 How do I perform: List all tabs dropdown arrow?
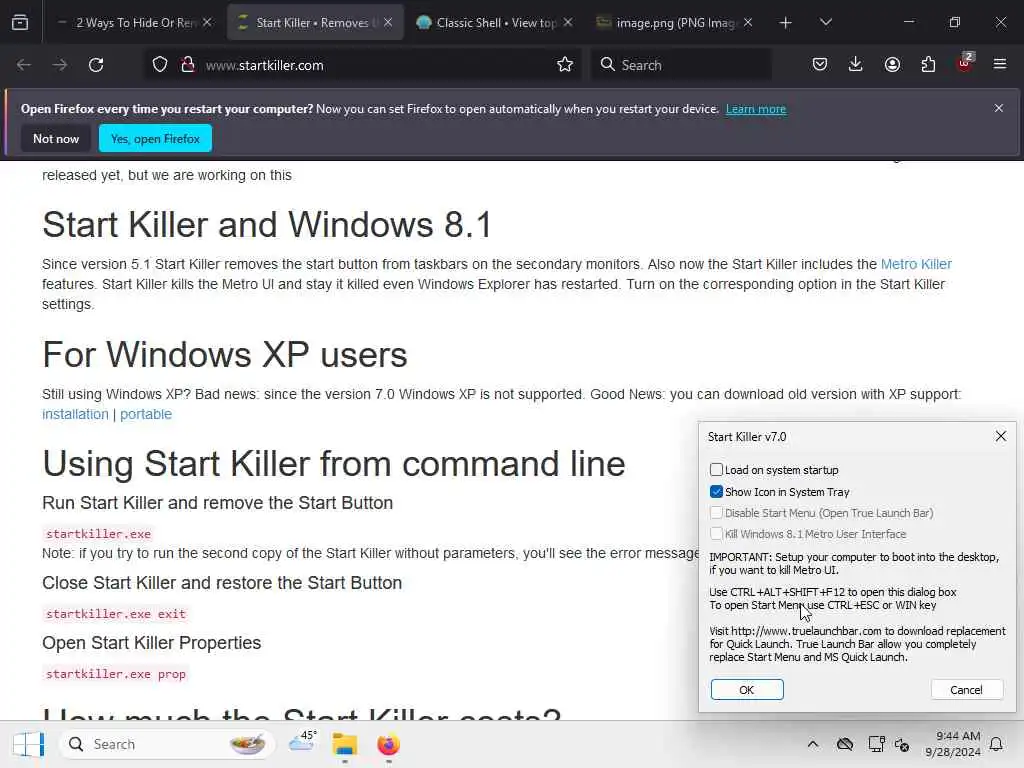(825, 23)
